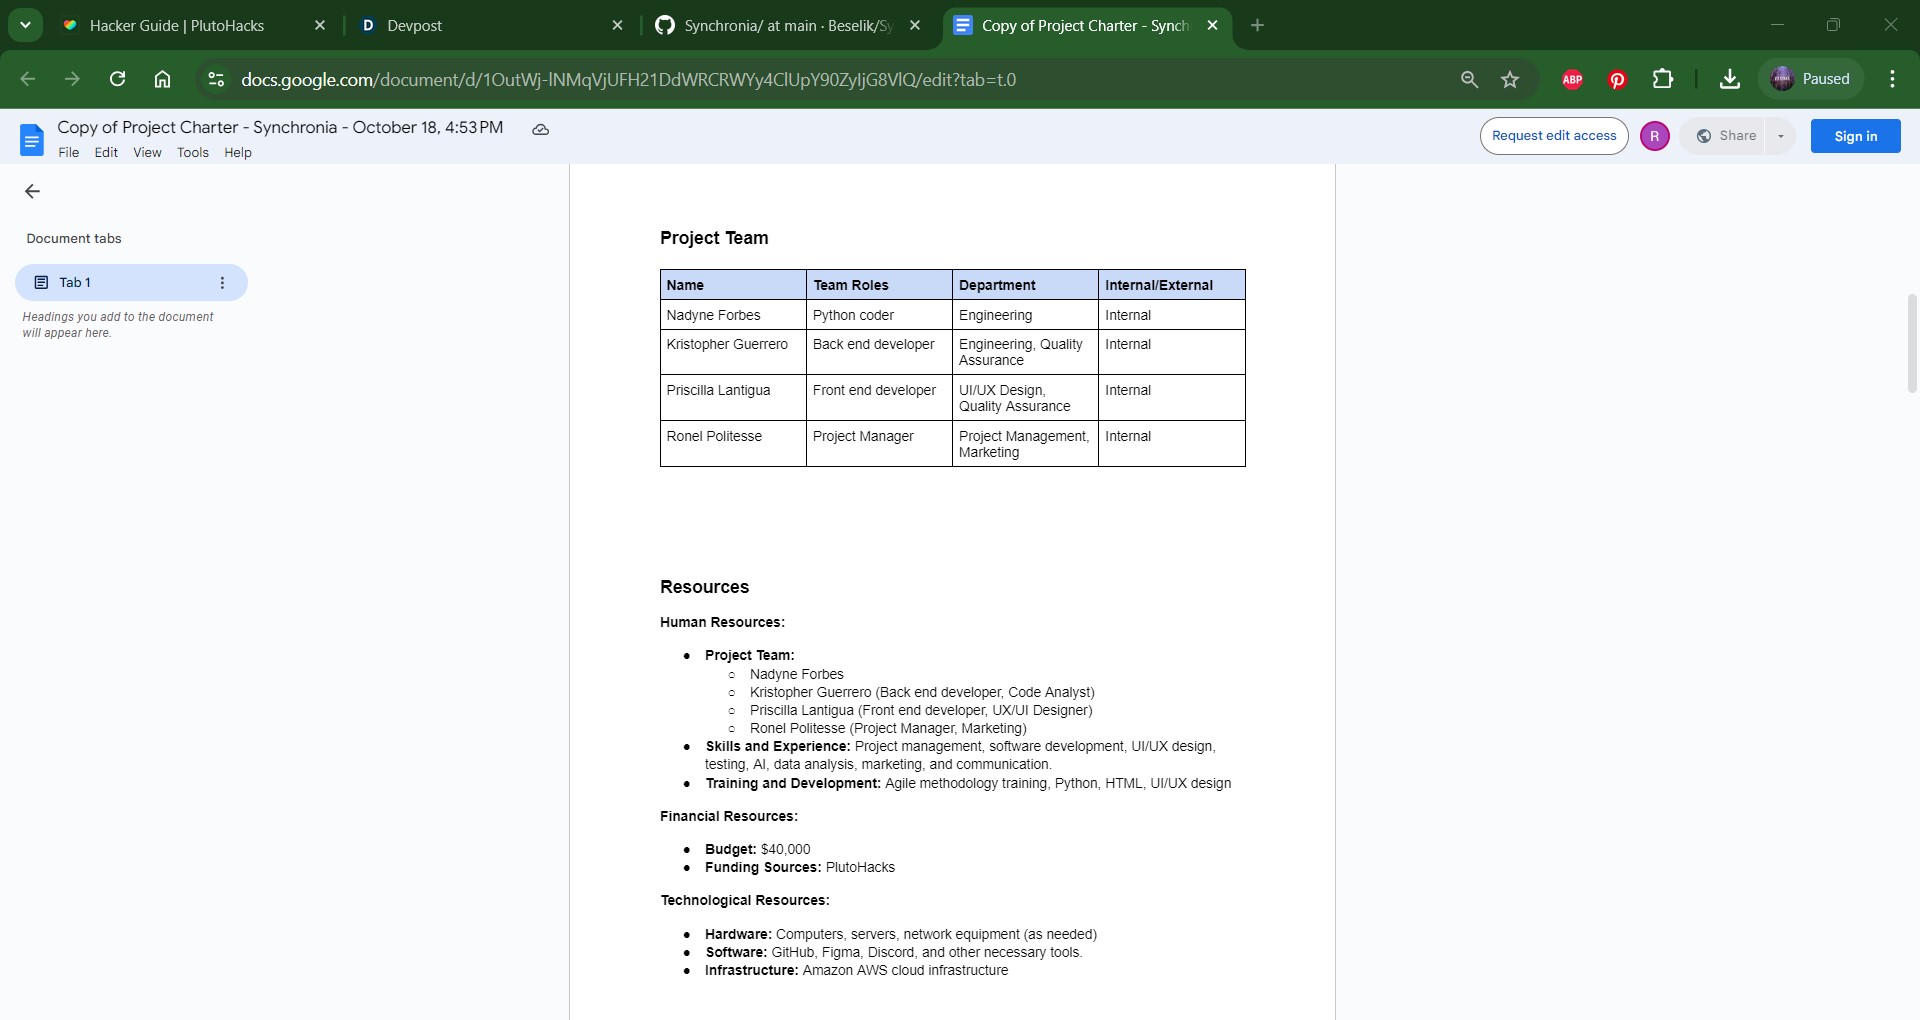Screen dimensions: 1920x1020
Task: Click the Department header cell
Action: coord(1025,285)
